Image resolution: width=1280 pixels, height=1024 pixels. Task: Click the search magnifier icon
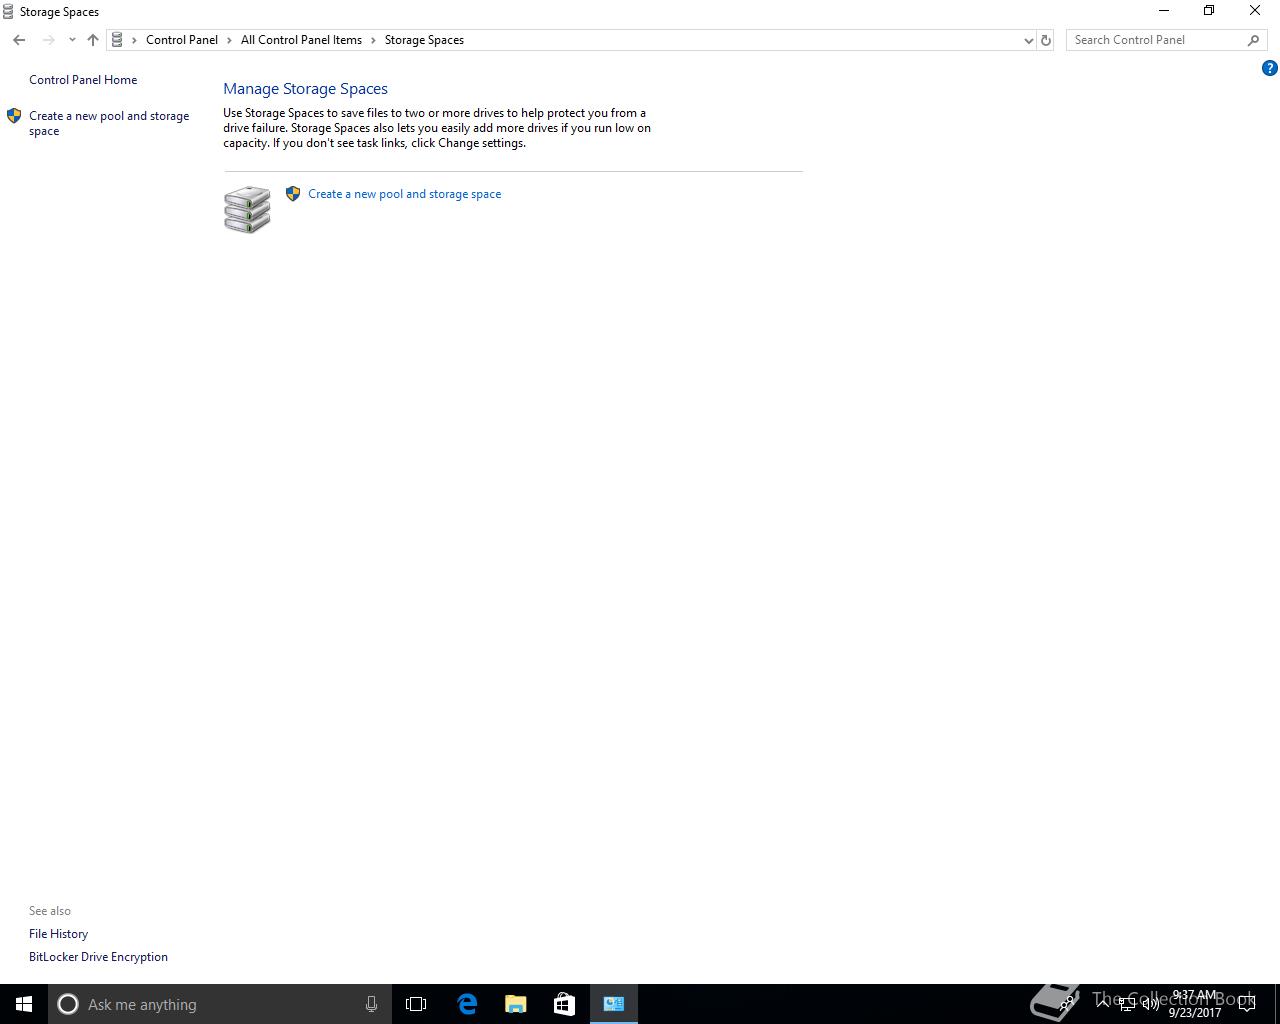coord(1253,40)
